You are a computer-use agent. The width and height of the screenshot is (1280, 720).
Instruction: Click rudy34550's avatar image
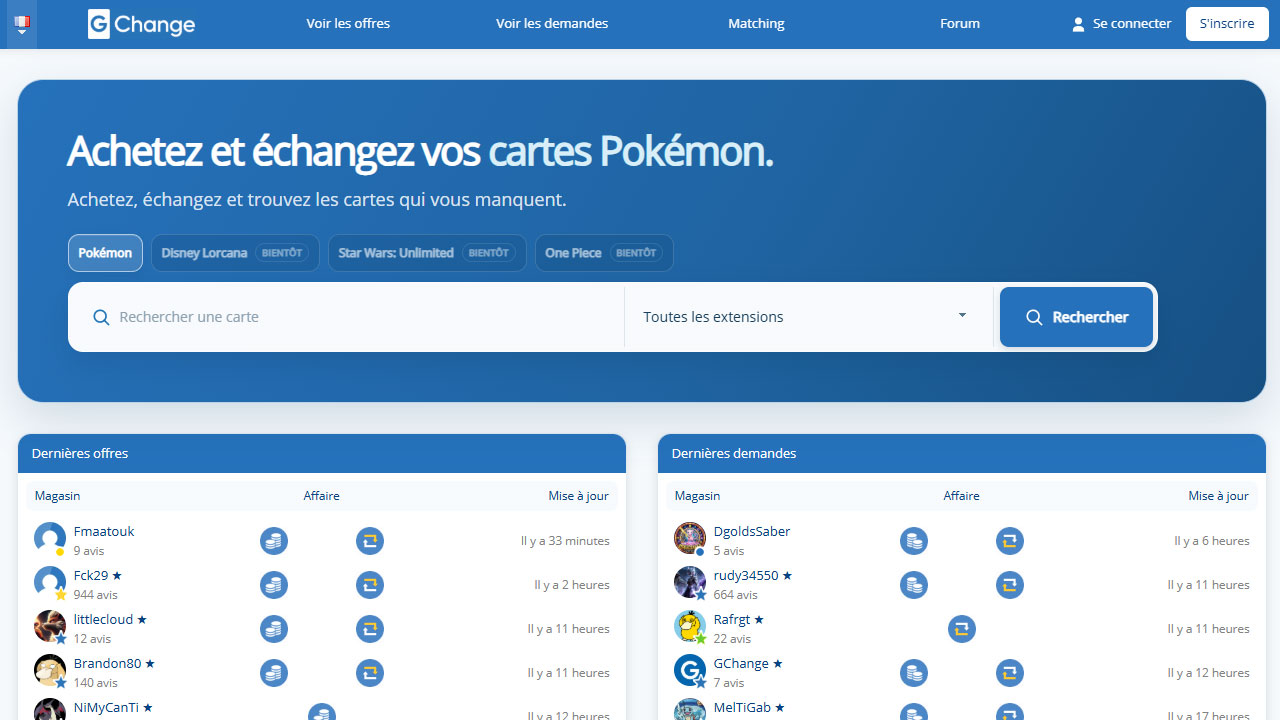pos(690,581)
